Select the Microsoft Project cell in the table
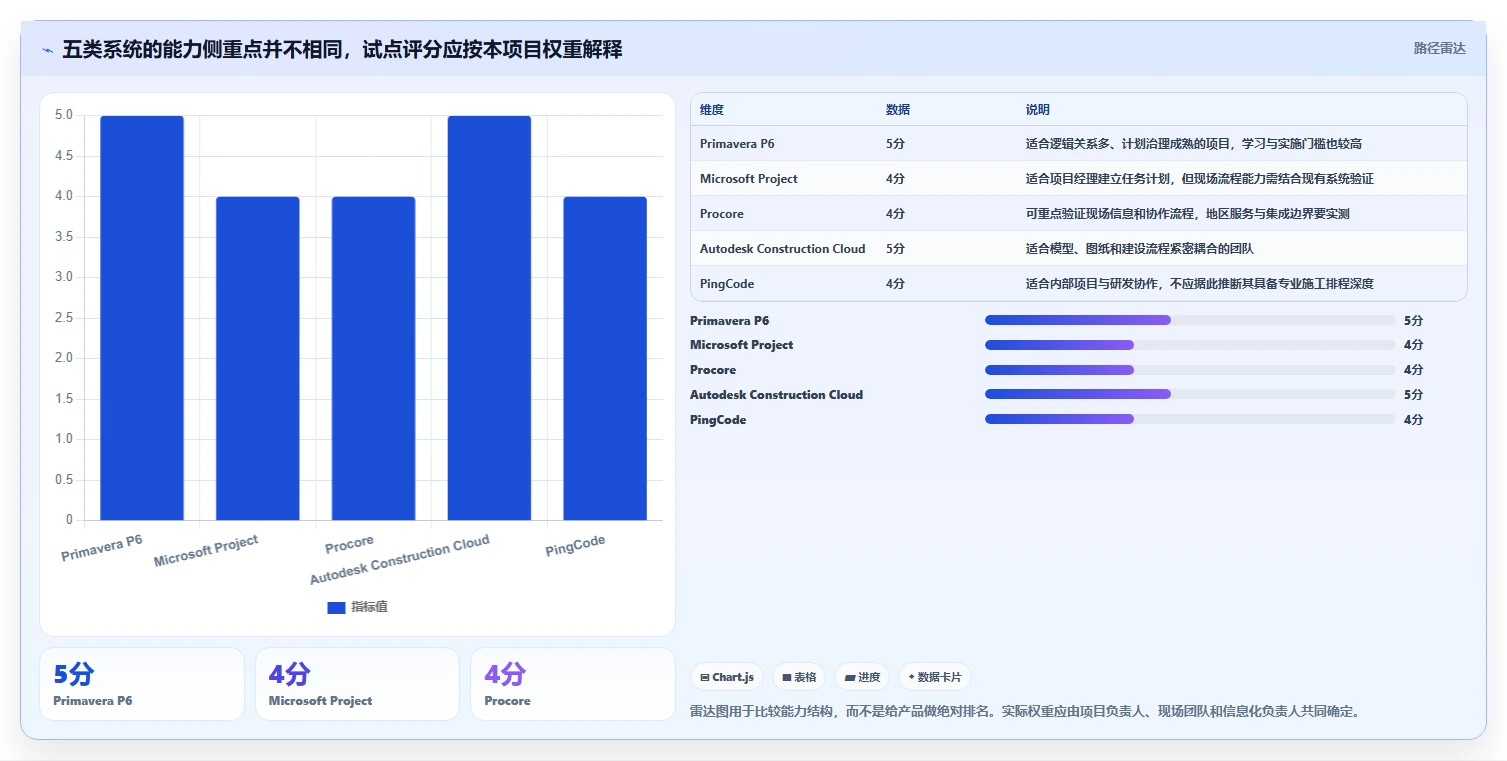 [x=749, y=179]
